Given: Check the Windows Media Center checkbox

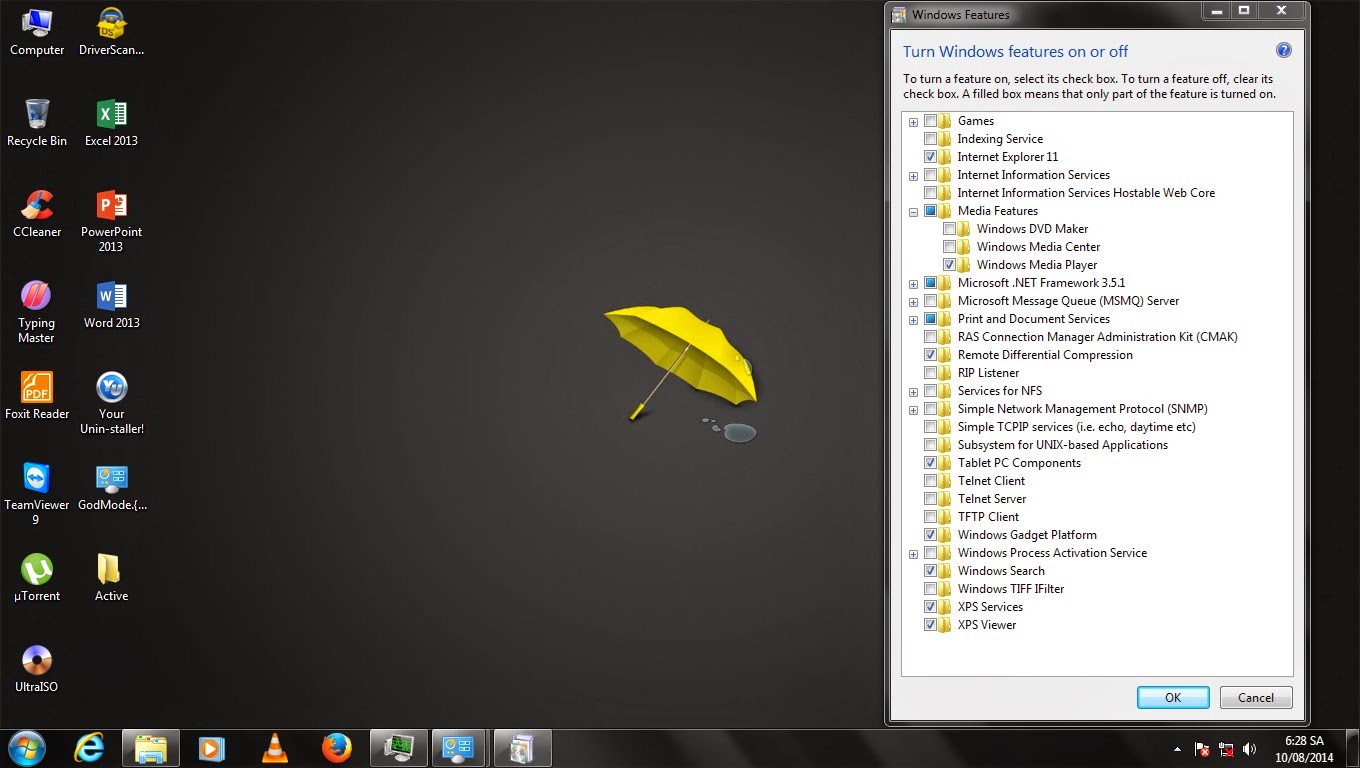Looking at the screenshot, I should coord(950,247).
